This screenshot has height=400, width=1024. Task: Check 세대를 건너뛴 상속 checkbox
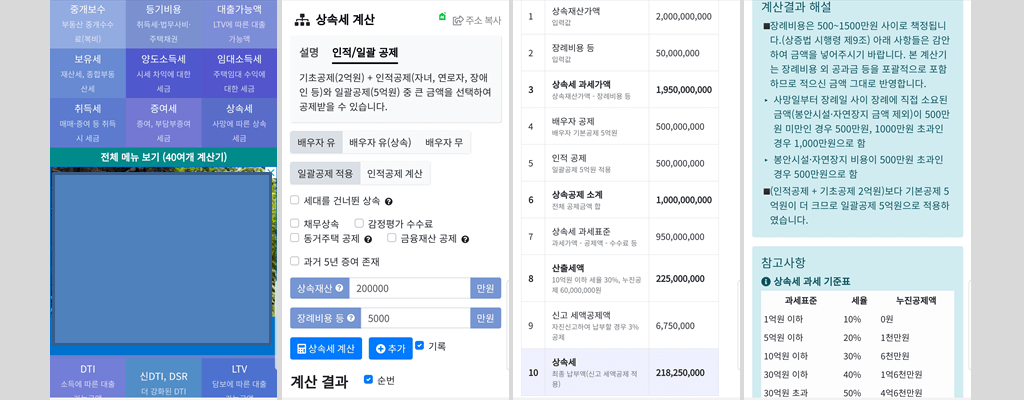(x=295, y=200)
